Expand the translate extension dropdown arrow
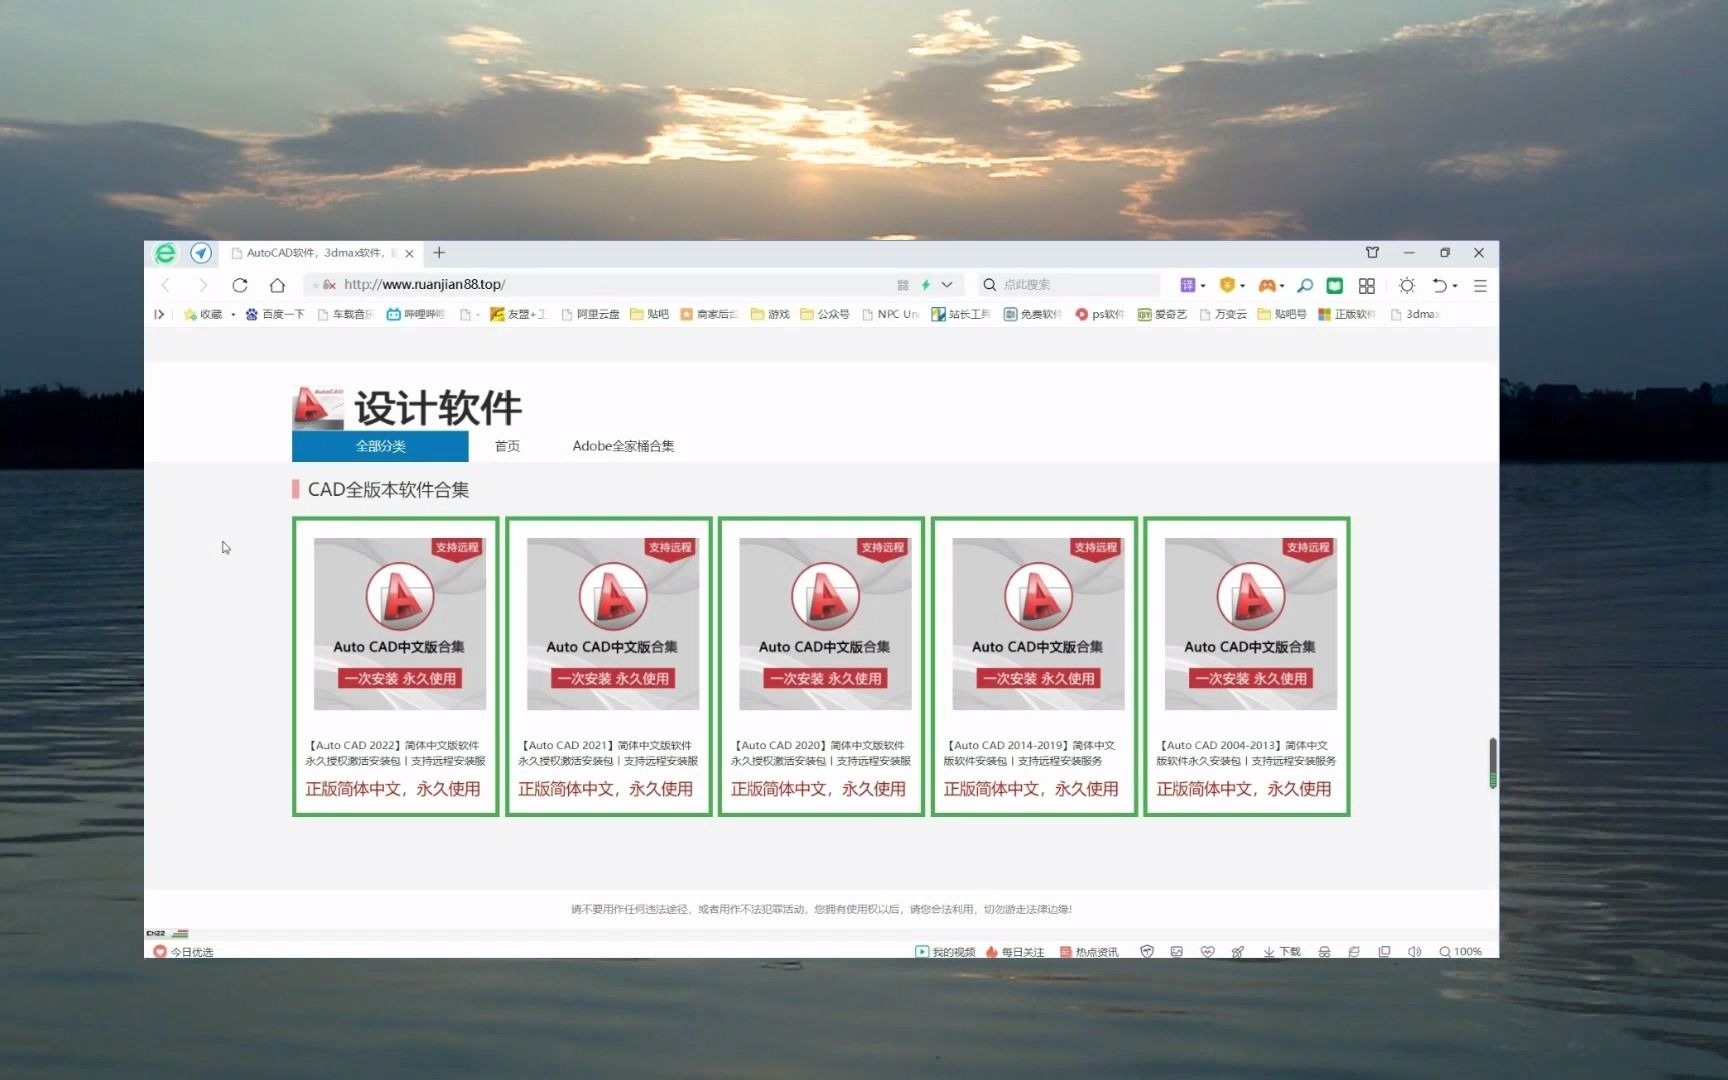This screenshot has width=1728, height=1080. [x=1203, y=286]
